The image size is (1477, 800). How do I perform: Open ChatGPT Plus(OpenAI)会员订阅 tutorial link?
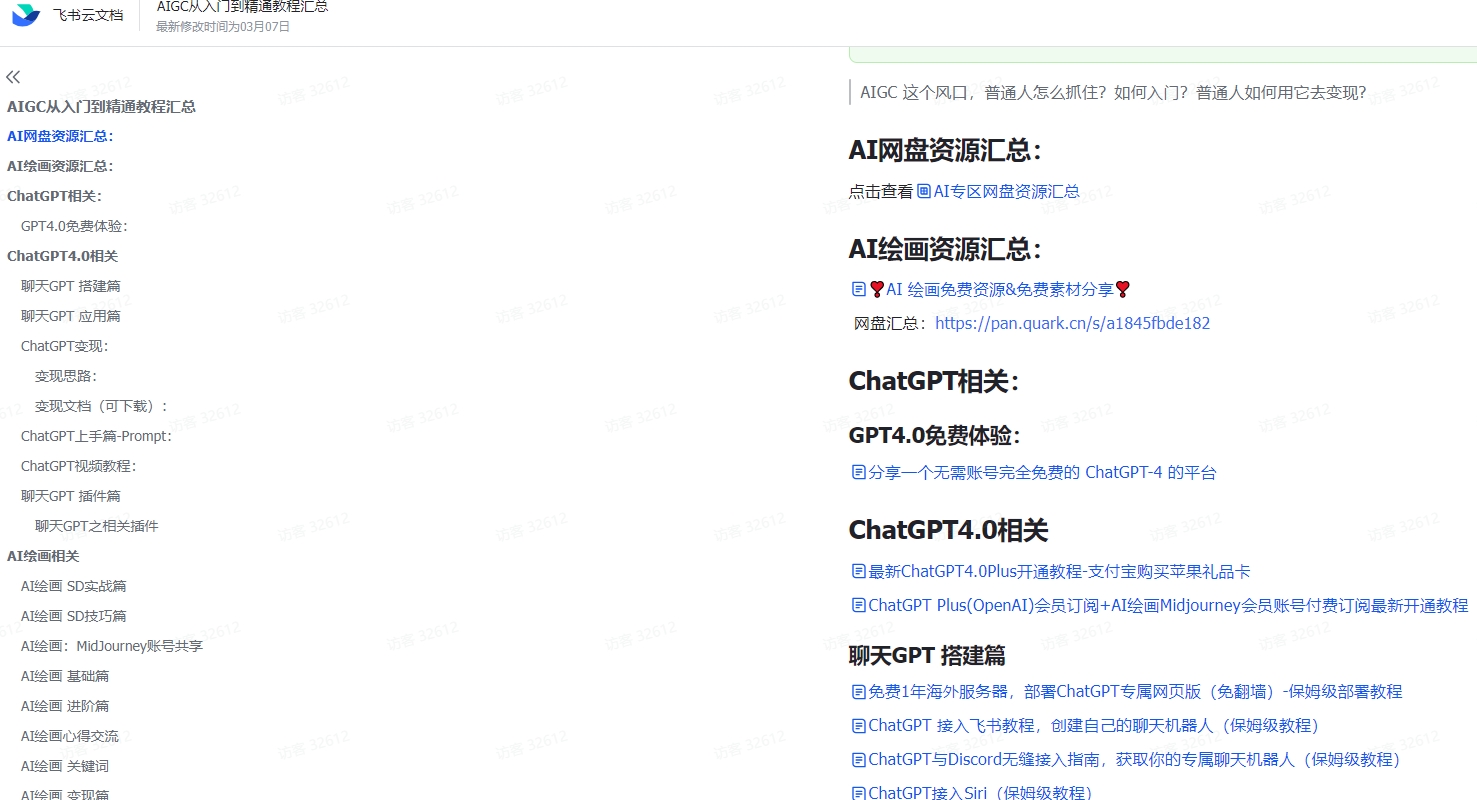pos(1168,605)
